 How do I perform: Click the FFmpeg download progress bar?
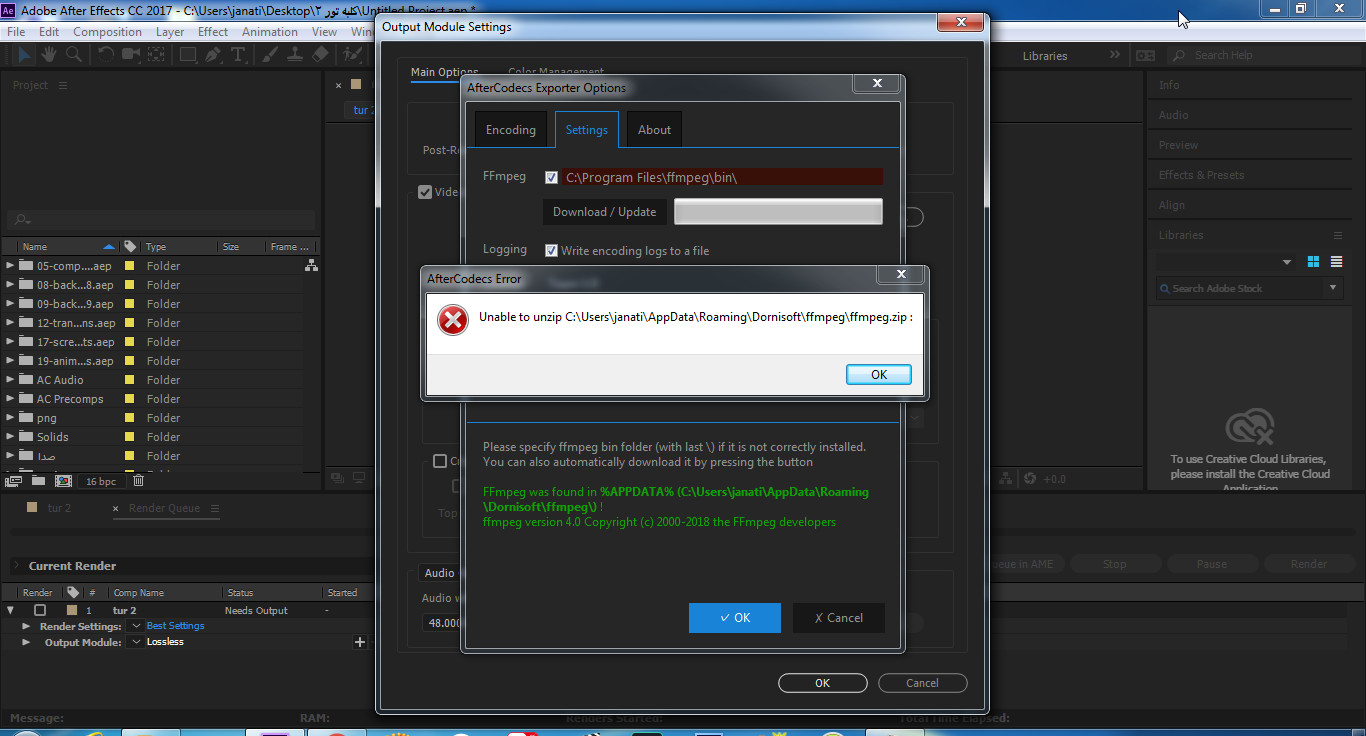pyautogui.click(x=778, y=212)
